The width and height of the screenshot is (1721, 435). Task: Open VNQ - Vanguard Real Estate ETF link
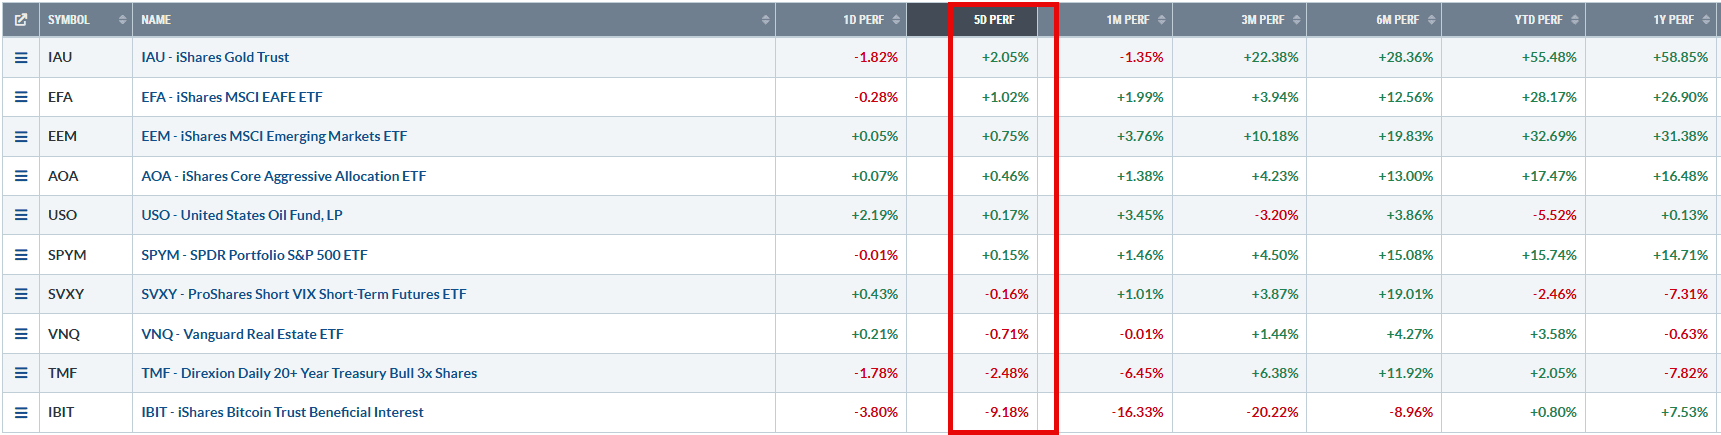point(242,334)
